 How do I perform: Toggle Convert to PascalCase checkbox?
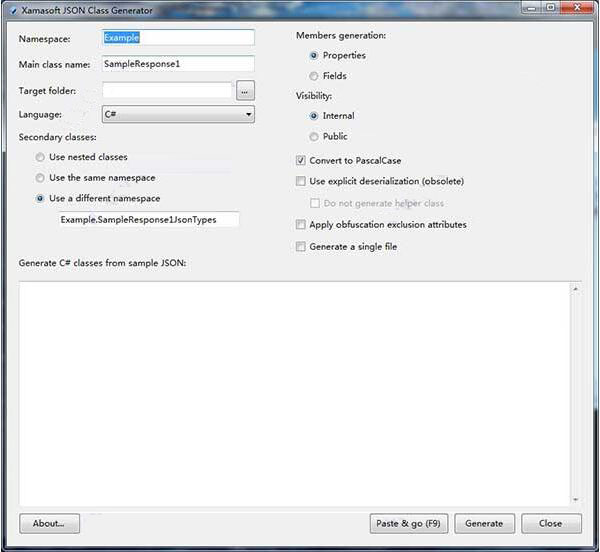coord(301,160)
